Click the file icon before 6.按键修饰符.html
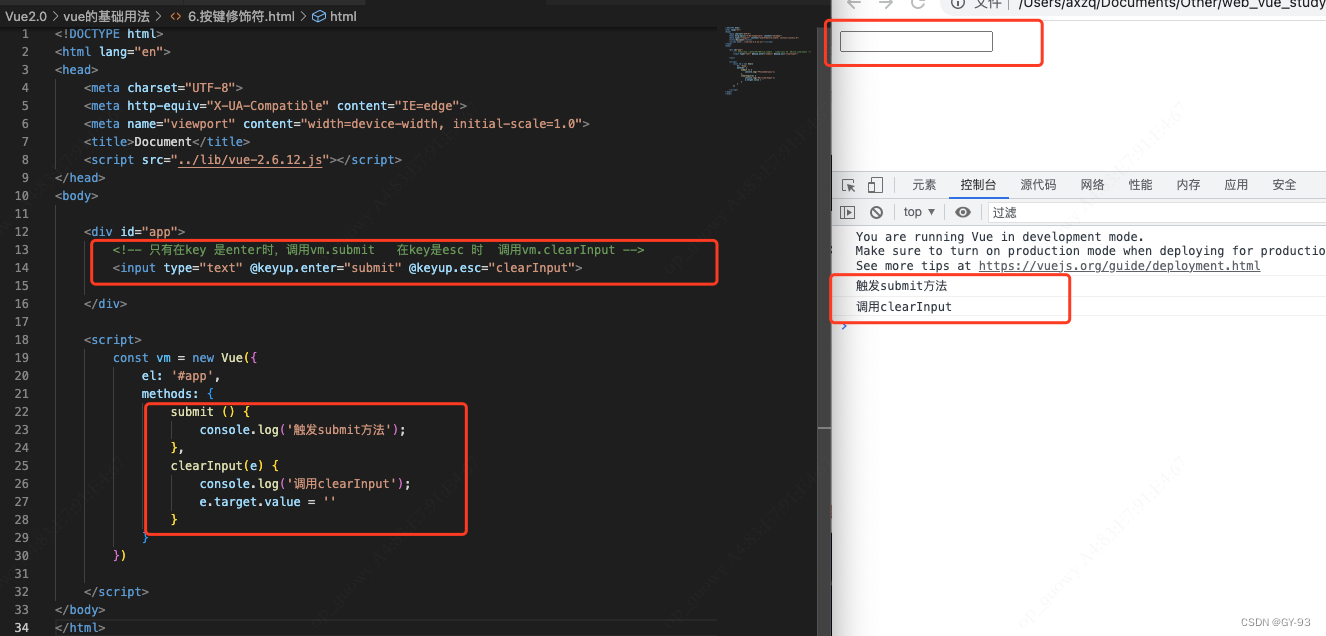Viewport: 1326px width, 636px height. click(x=176, y=17)
